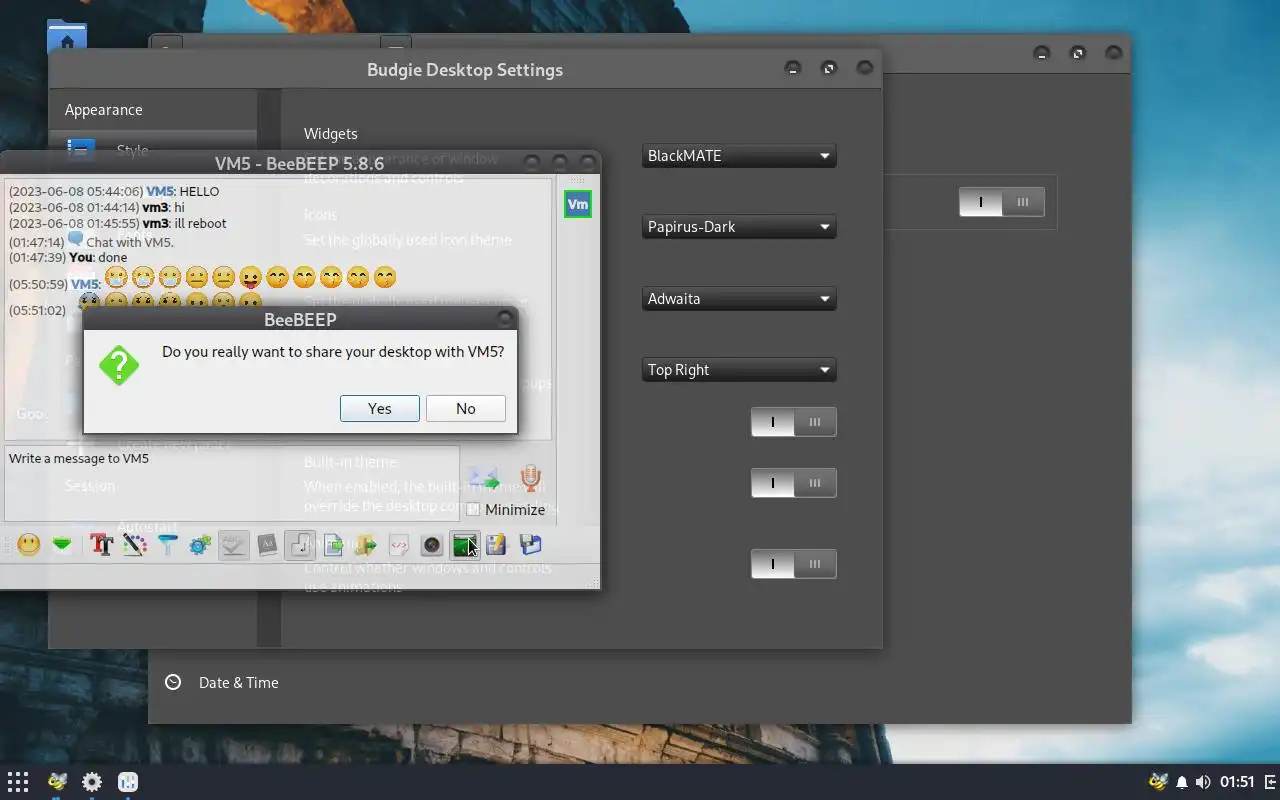Open the notifications bell in the tray
Screen dimensions: 1280x800
point(1182,782)
